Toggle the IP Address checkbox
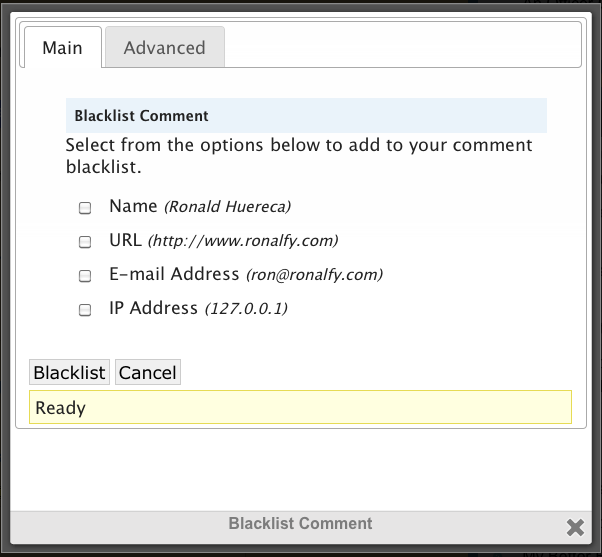The width and height of the screenshot is (602, 557). [85, 310]
